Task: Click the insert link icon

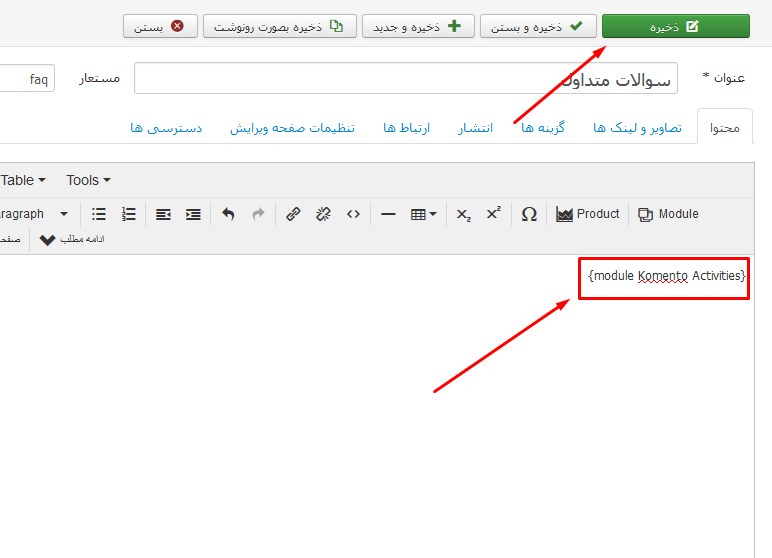Action: (x=293, y=214)
